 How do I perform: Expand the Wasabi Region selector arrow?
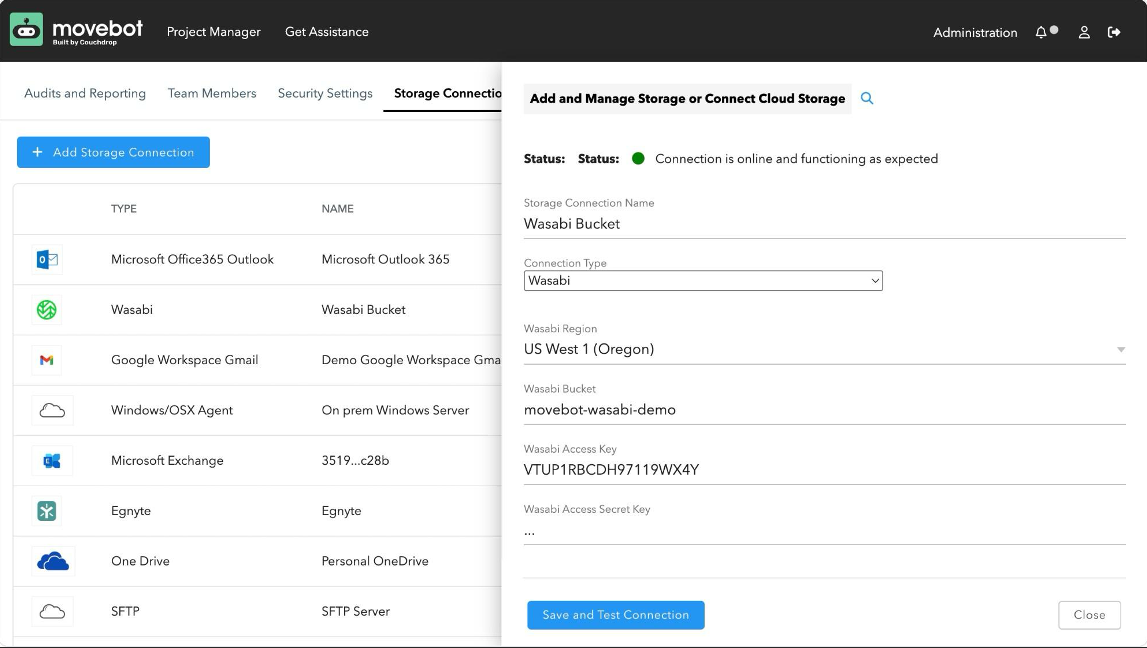pyautogui.click(x=1121, y=350)
